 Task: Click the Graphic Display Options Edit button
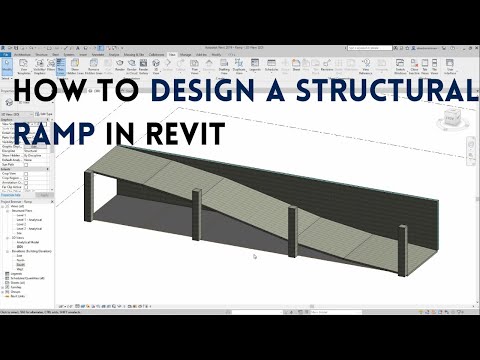(34, 147)
